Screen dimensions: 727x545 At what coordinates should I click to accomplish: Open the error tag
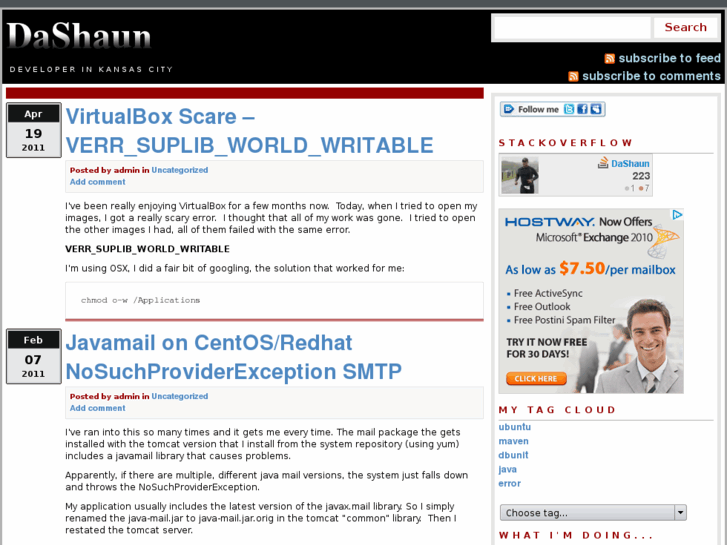(x=510, y=484)
